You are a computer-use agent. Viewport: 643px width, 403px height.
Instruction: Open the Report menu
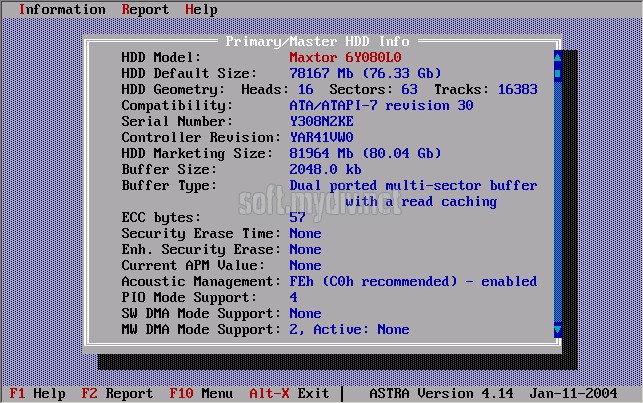(145, 9)
